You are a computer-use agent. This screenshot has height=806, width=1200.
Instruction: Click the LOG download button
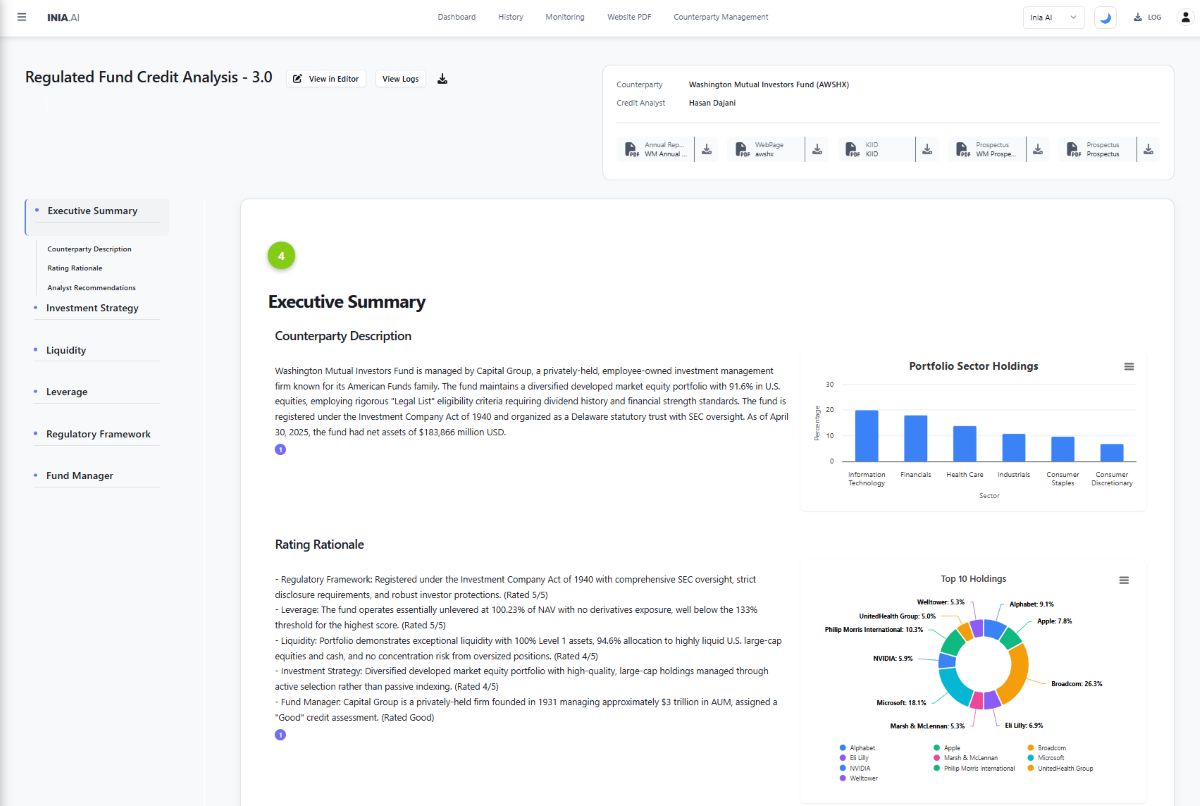[x=1147, y=17]
